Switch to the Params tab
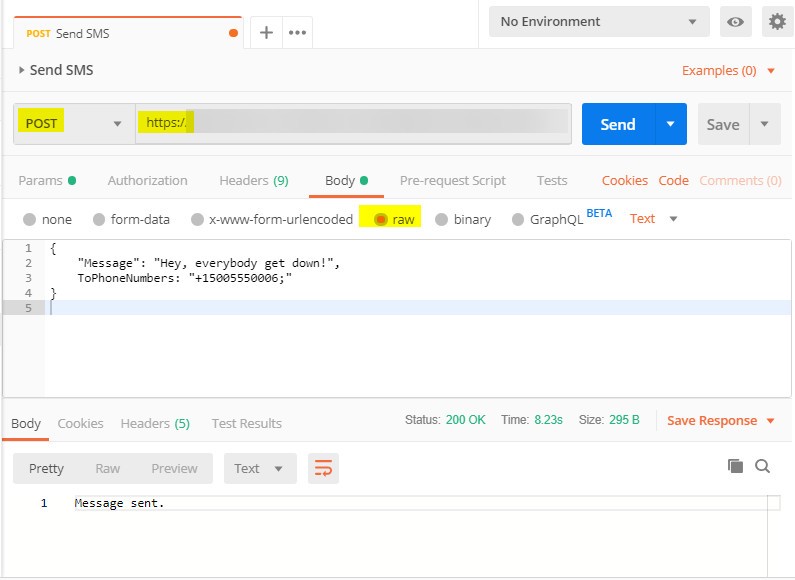Screen dimensions: 795x580 (47, 180)
